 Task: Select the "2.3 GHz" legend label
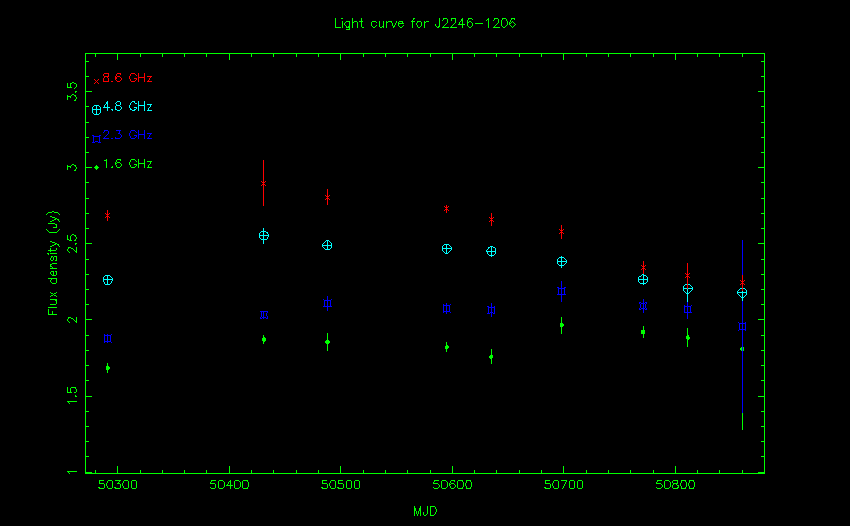pos(127,135)
